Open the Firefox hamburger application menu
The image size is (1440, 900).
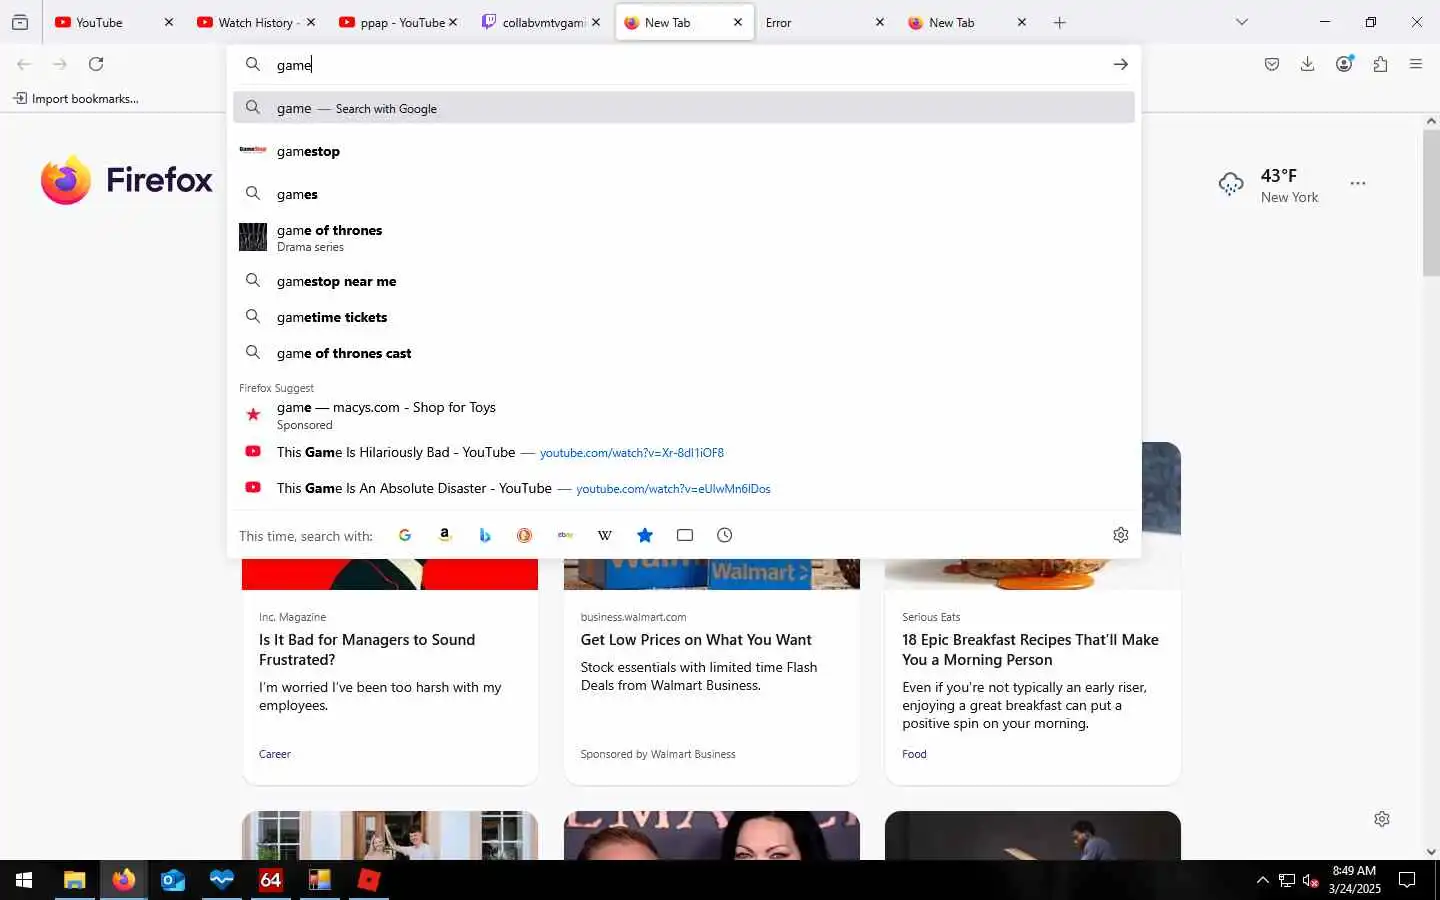[x=1416, y=64]
